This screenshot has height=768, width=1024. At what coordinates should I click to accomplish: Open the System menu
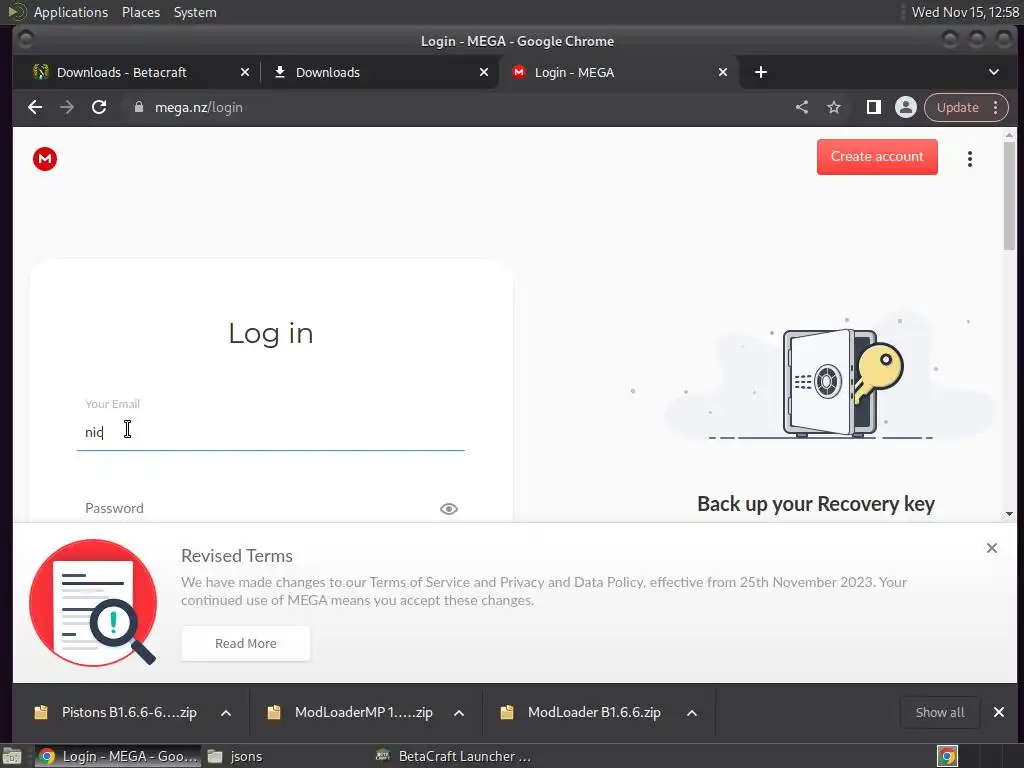click(x=195, y=12)
